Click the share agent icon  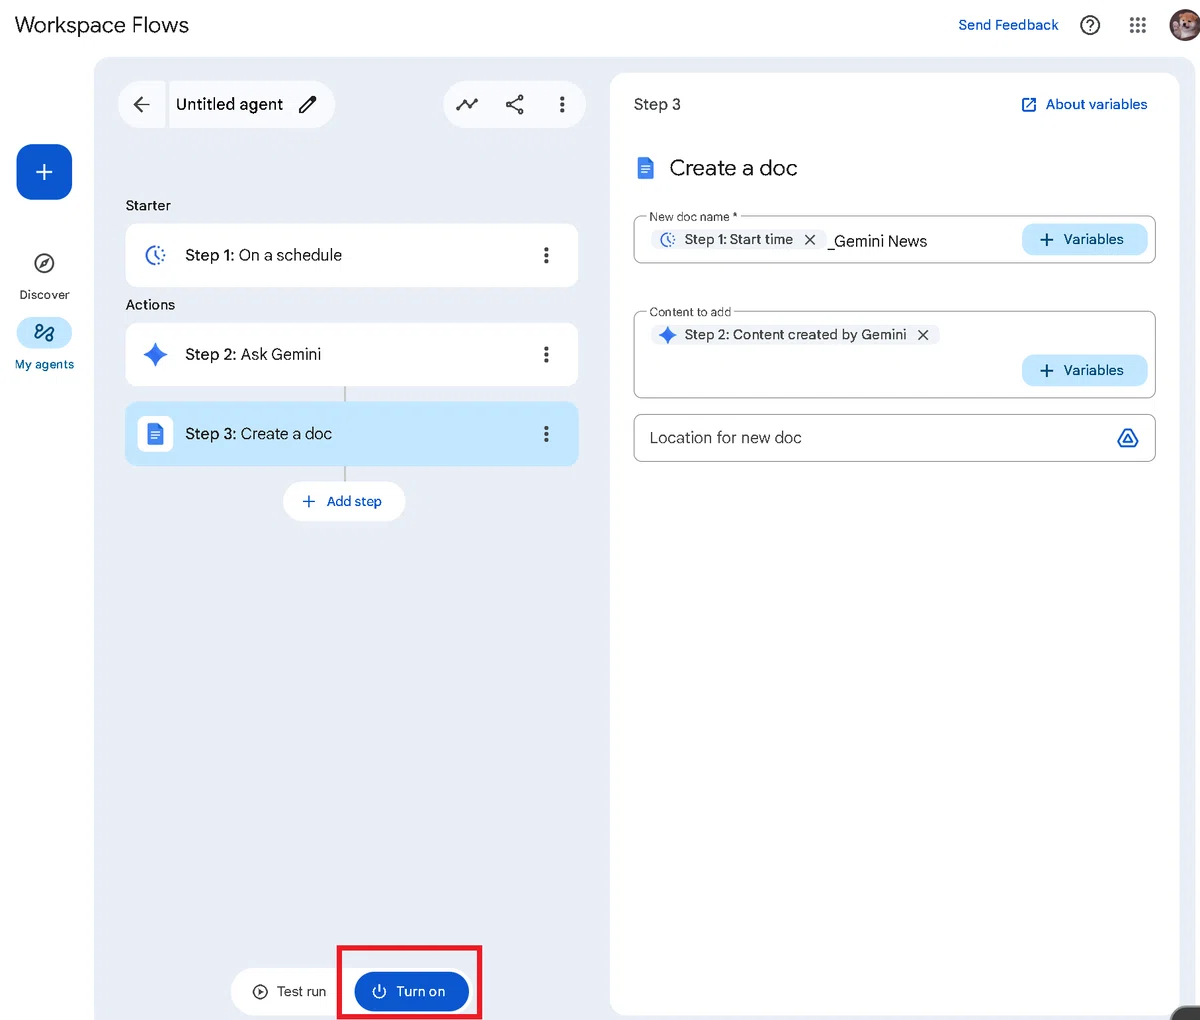[x=515, y=104]
